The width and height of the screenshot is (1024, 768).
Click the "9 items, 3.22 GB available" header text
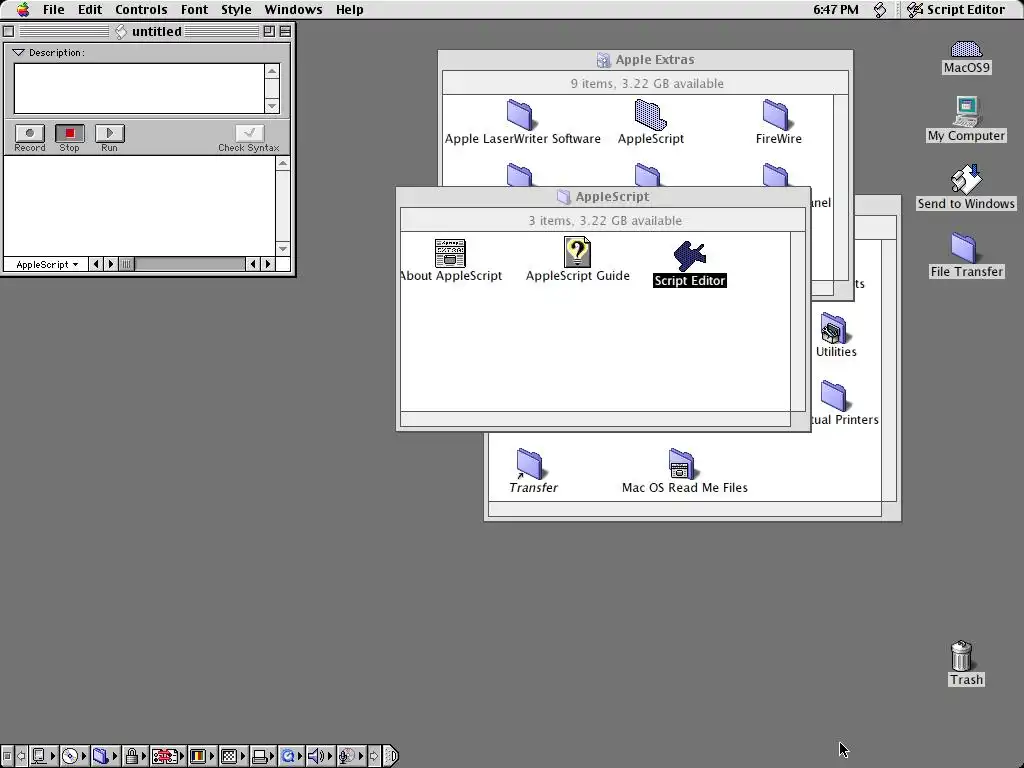[647, 84]
